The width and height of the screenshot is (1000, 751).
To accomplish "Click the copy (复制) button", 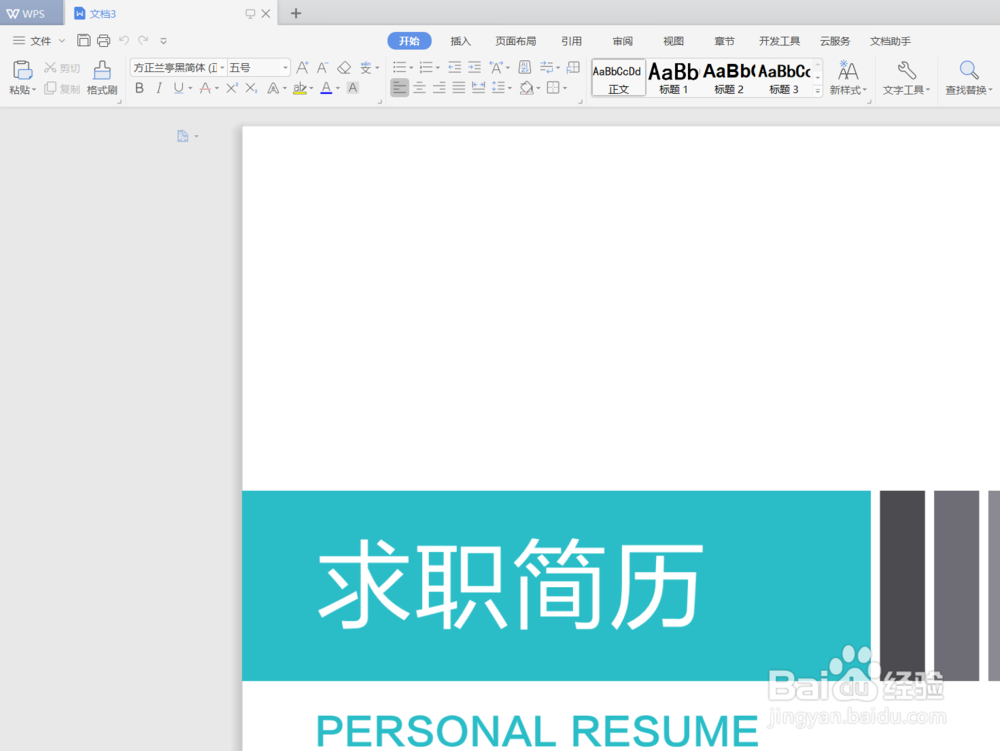I will click(62, 89).
